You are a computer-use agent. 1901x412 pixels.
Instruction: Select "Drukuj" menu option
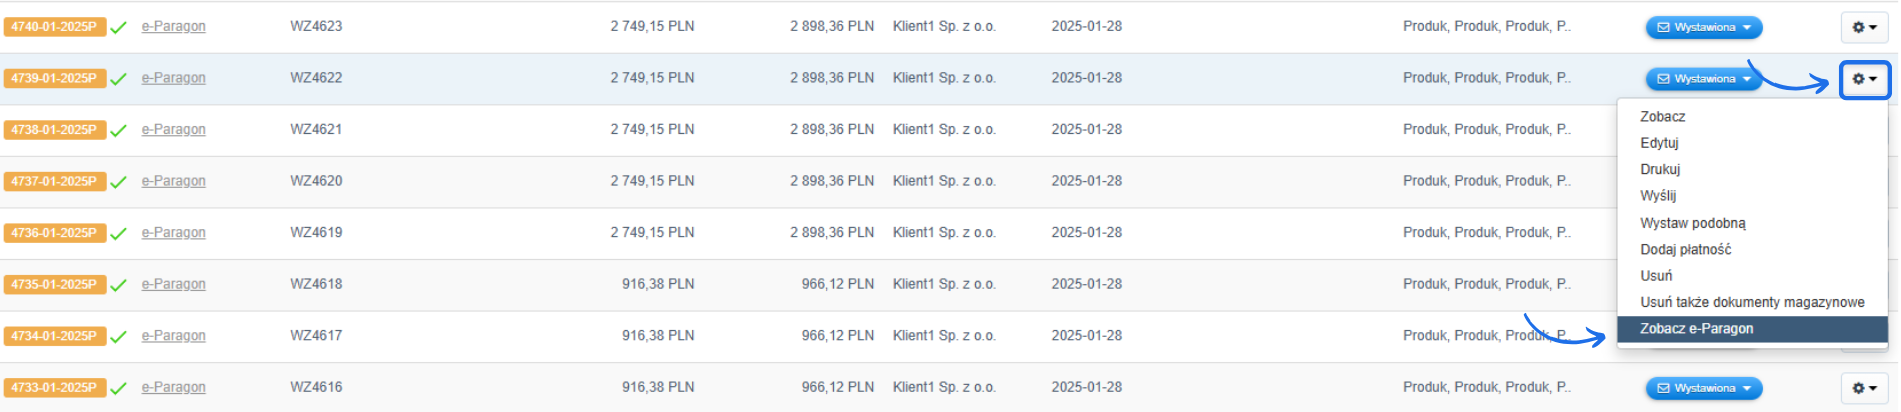(1660, 170)
